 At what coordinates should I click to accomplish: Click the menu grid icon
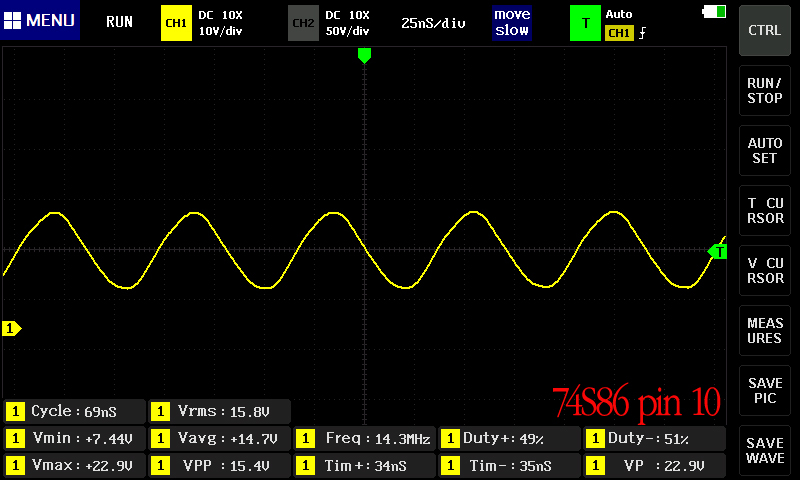coord(12,20)
